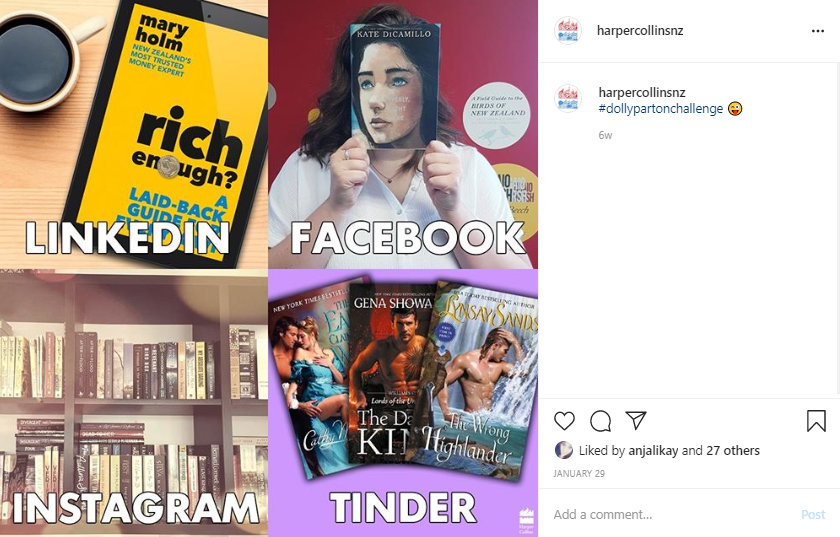Viewport: 840px width, 537px height.
Task: Click the small liker avatar thumbnail
Action: tap(564, 450)
